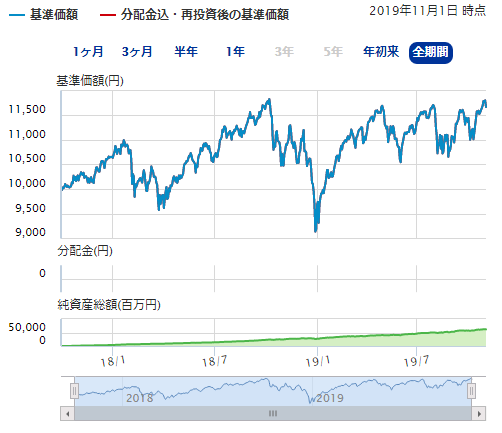The height and width of the screenshot is (433, 502).
Task: Click the 9,000 y-axis value
Action: click(x=30, y=232)
